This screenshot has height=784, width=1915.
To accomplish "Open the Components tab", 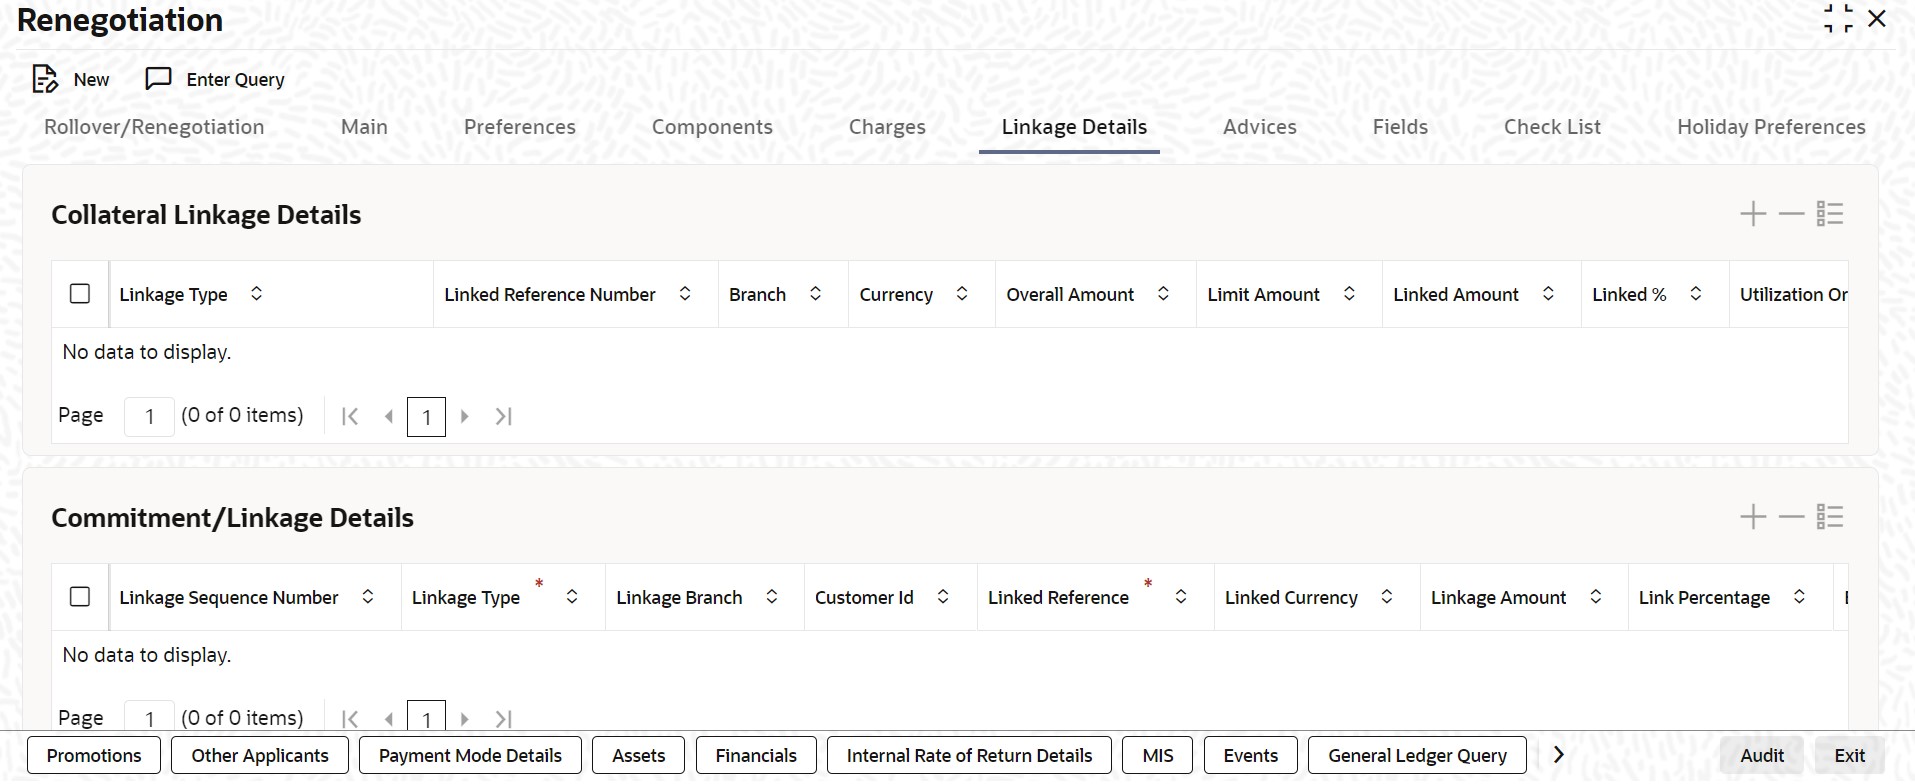I will pyautogui.click(x=712, y=127).
